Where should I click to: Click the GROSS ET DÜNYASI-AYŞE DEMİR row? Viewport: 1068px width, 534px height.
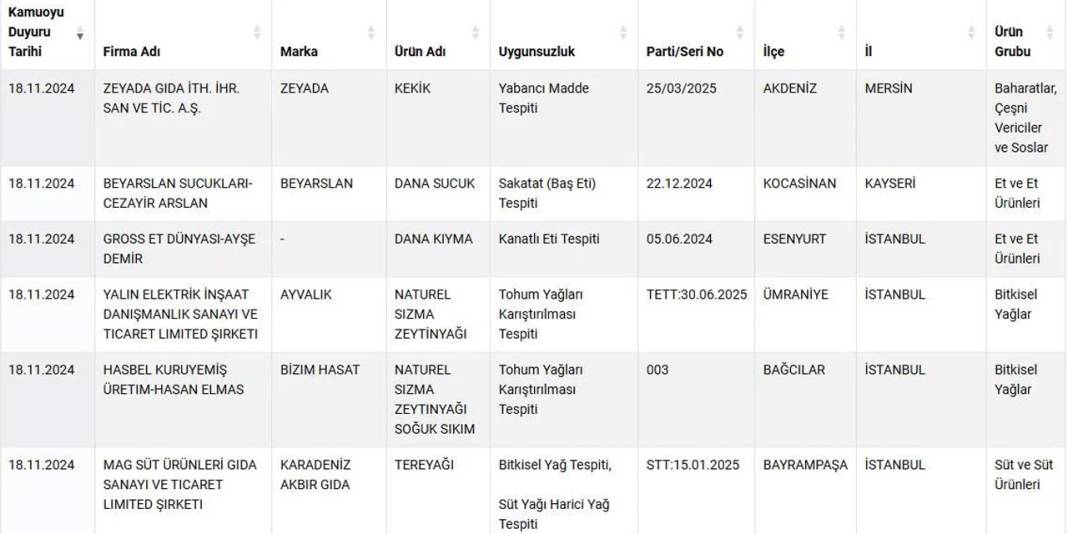click(534, 249)
